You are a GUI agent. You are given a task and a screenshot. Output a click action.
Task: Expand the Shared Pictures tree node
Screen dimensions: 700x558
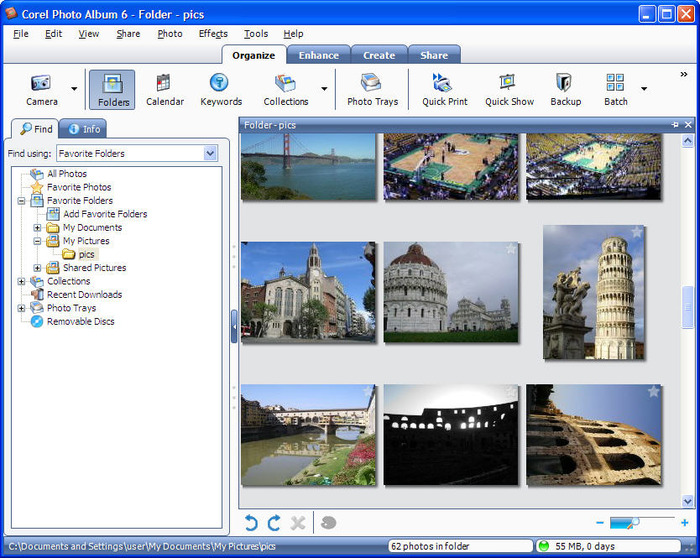(37, 268)
